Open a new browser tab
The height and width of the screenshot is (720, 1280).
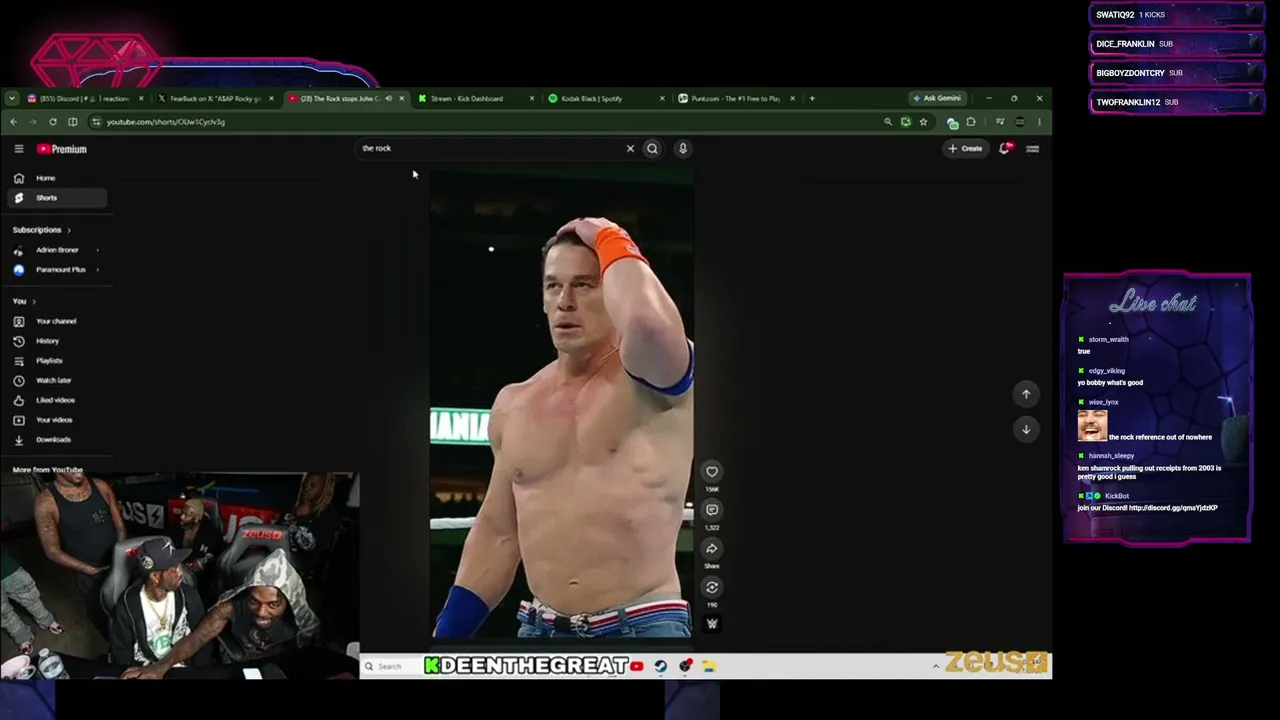pos(812,99)
